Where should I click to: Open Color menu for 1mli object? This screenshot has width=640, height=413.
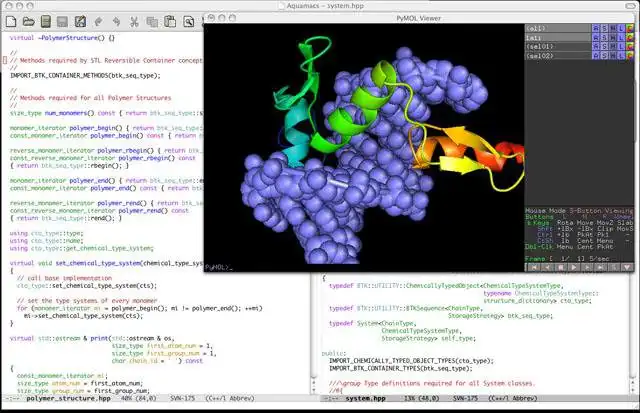tap(630, 37)
